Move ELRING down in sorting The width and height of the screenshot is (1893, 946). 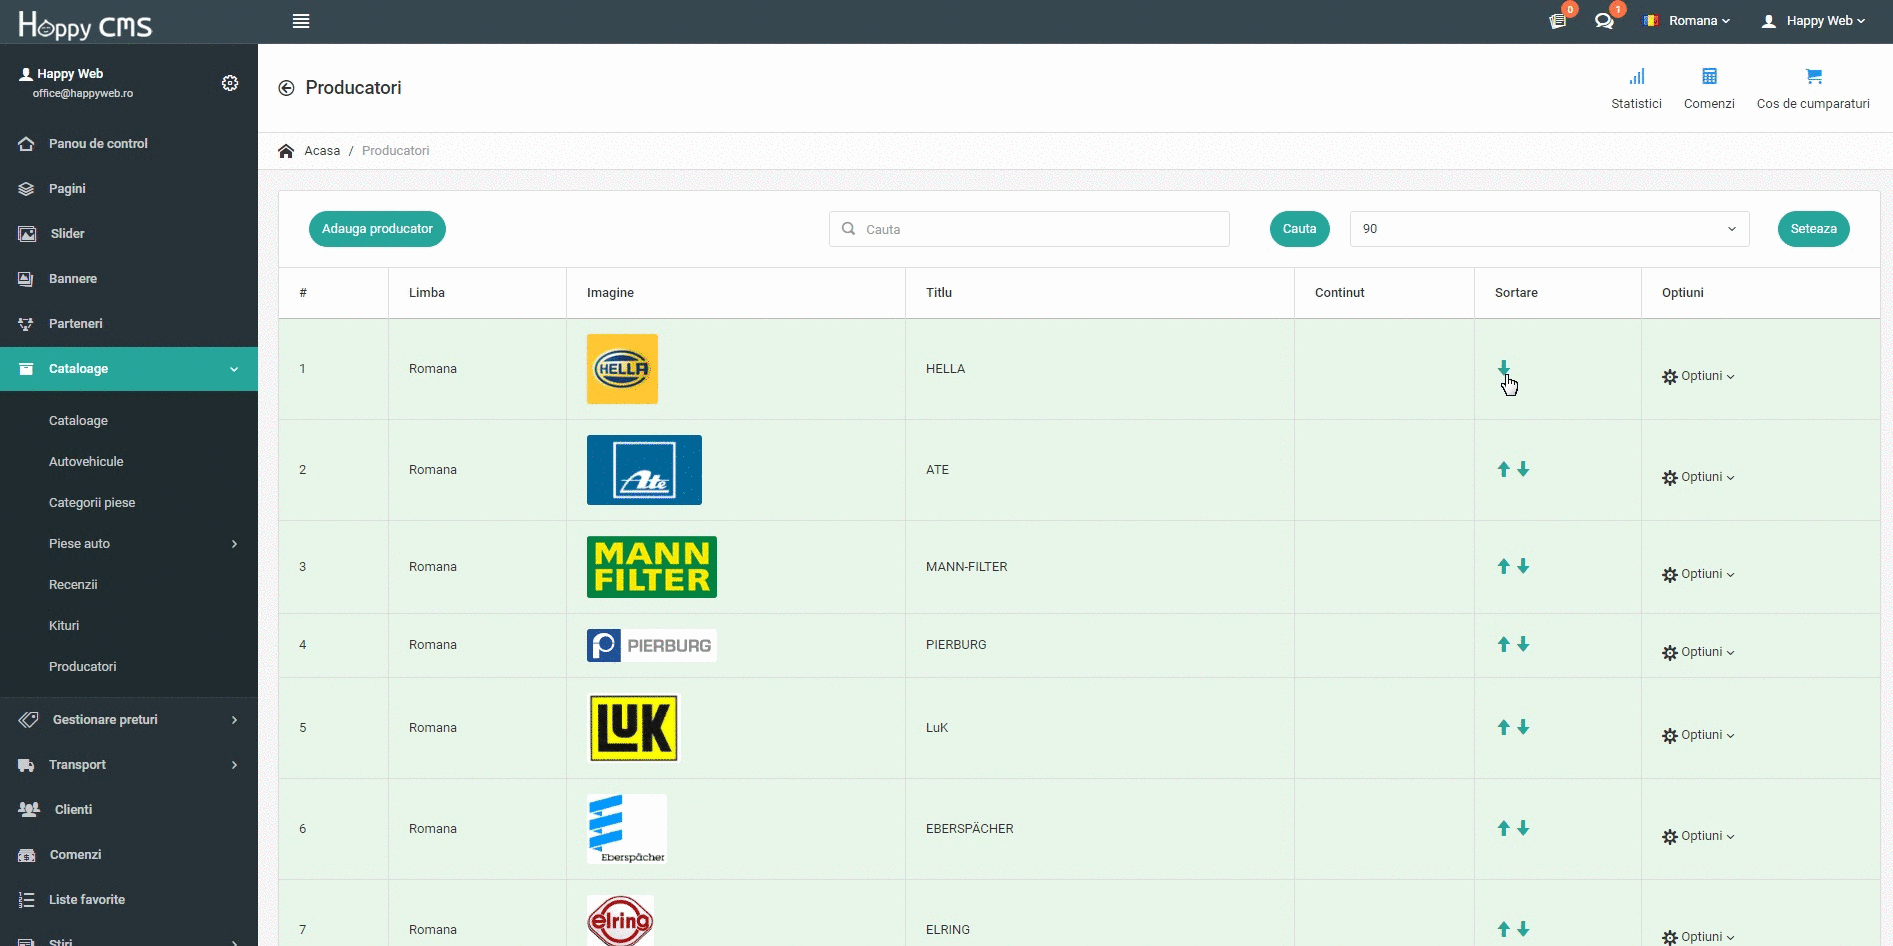tap(1523, 929)
